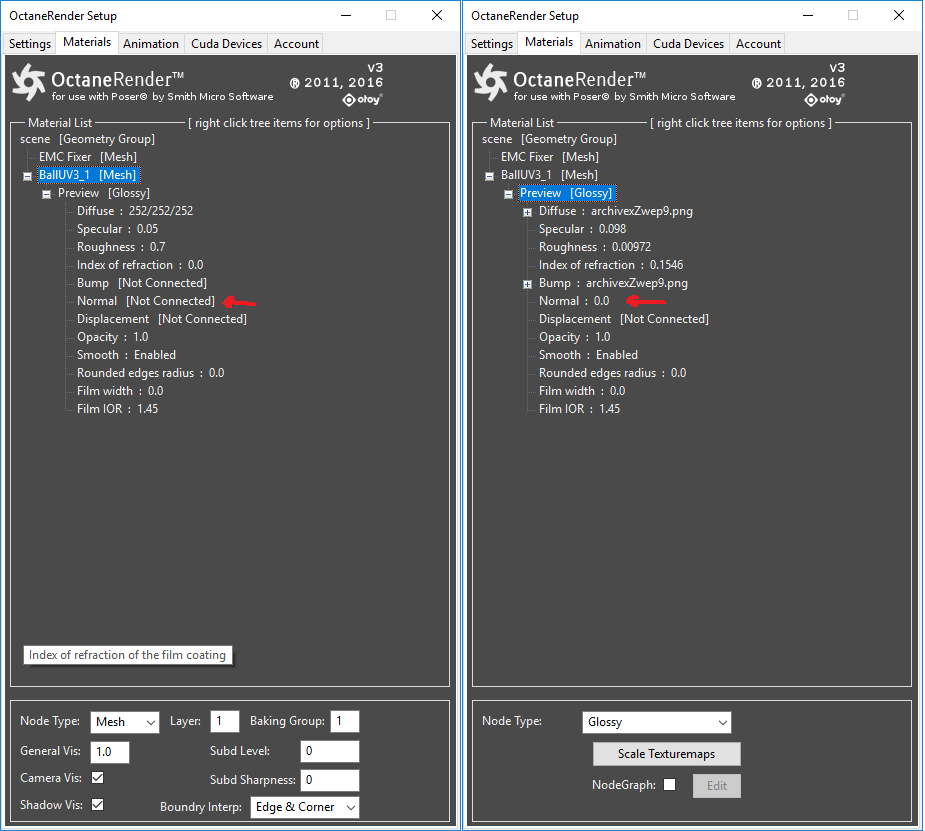925x831 pixels.
Task: Click the NodeGraph Edit button
Action: (717, 786)
